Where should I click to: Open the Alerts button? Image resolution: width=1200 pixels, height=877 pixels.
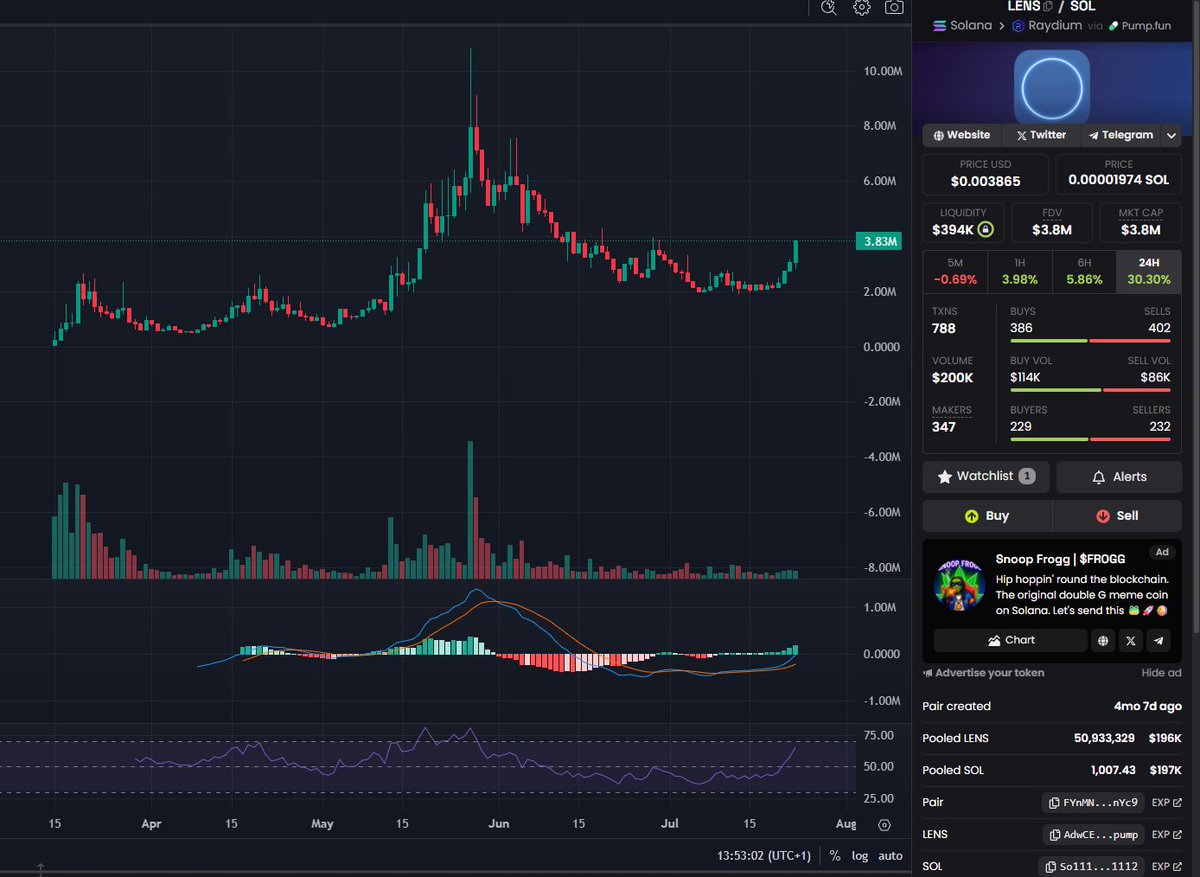[1118, 477]
